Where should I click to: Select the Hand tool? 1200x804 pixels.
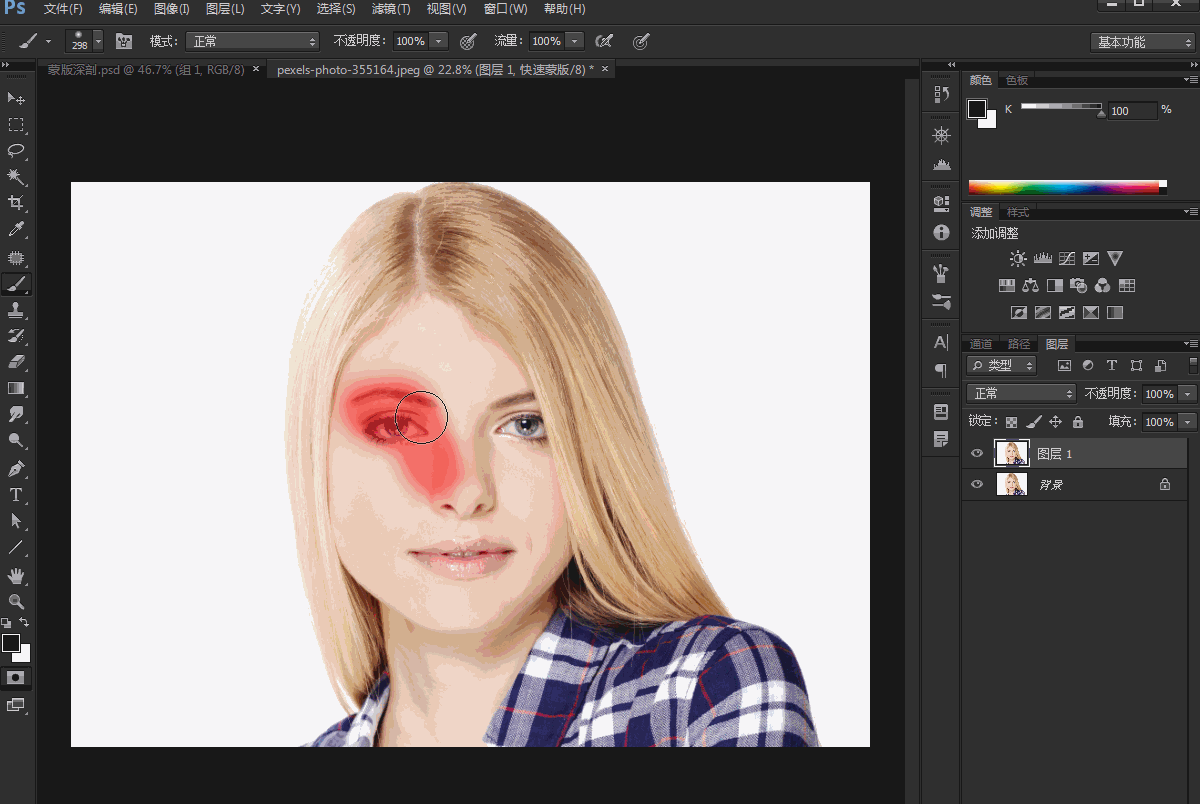[x=16, y=575]
